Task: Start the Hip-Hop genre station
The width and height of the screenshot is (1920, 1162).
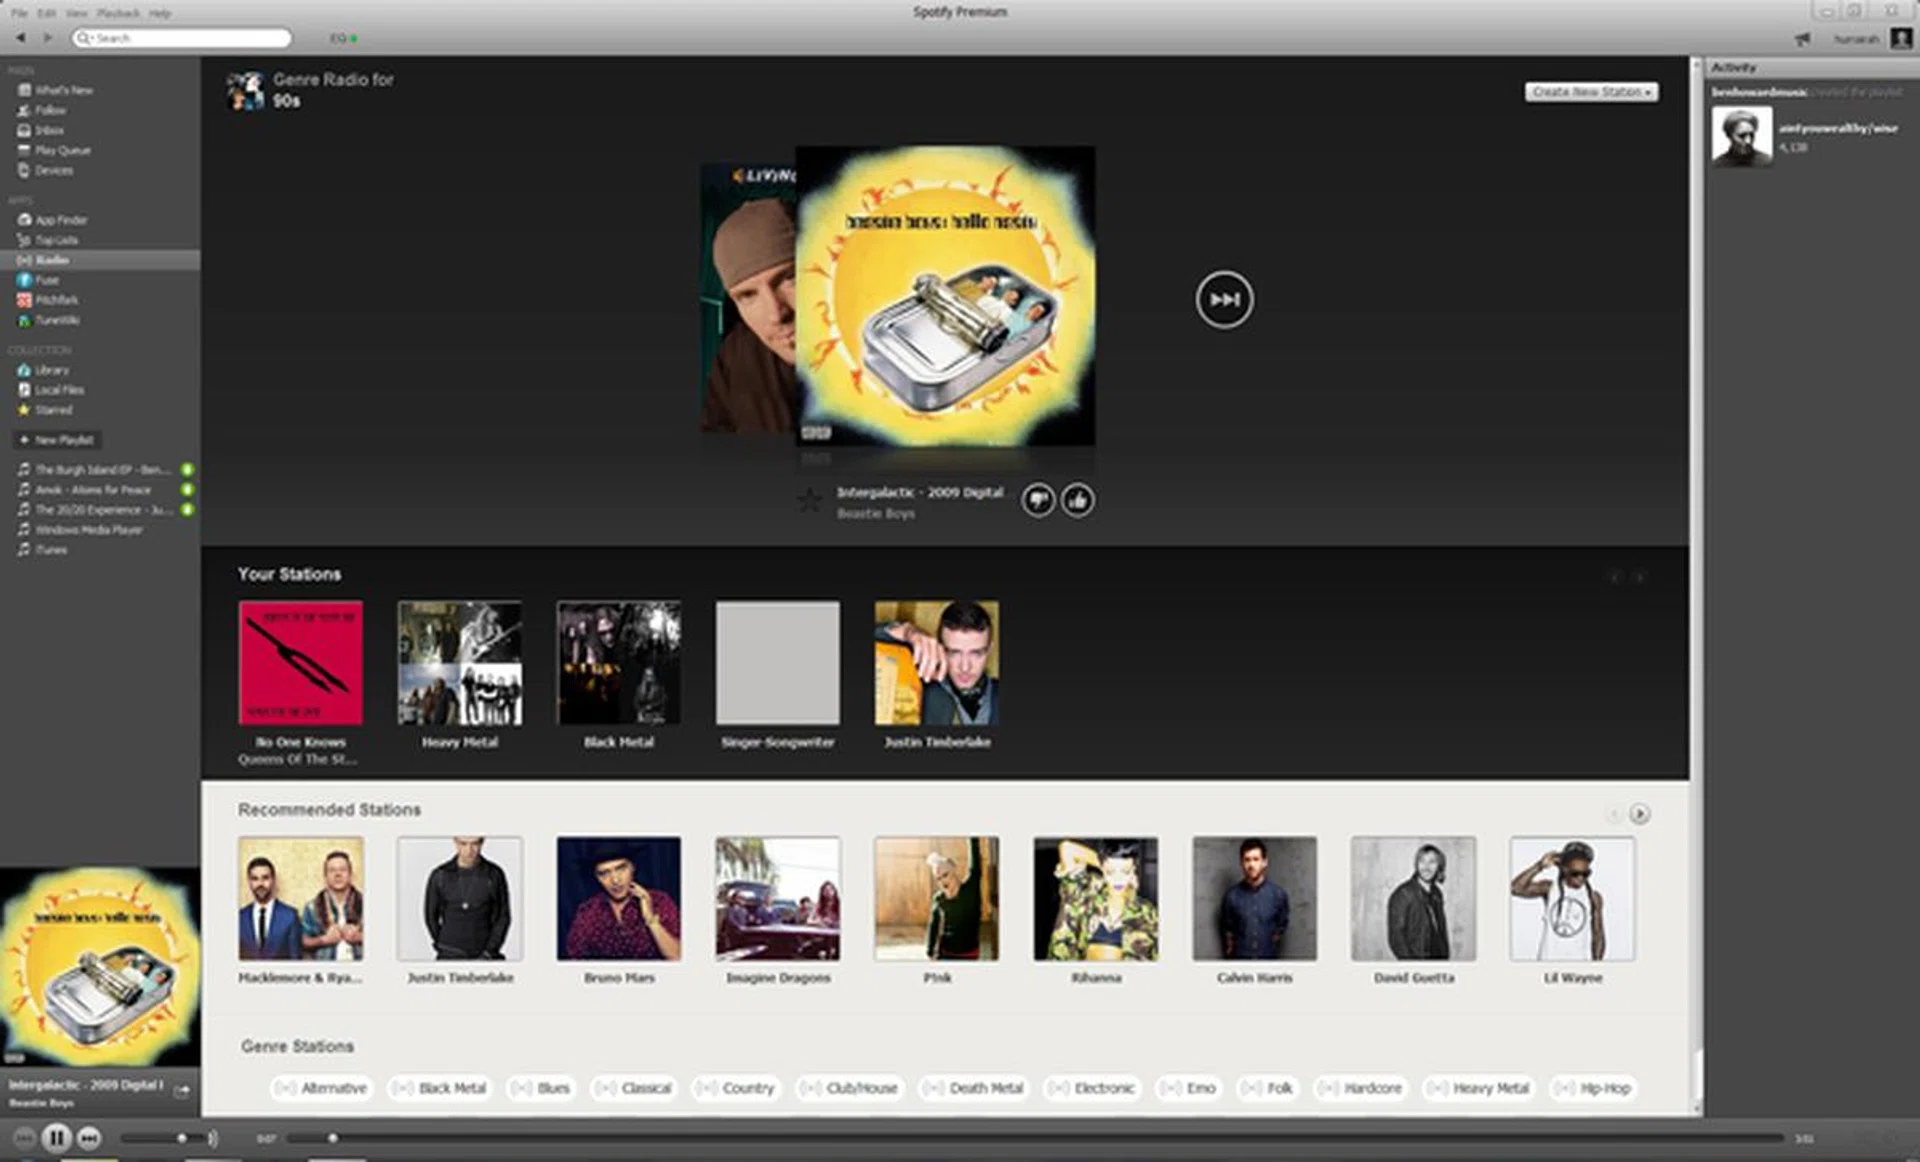Action: click(x=1592, y=1088)
